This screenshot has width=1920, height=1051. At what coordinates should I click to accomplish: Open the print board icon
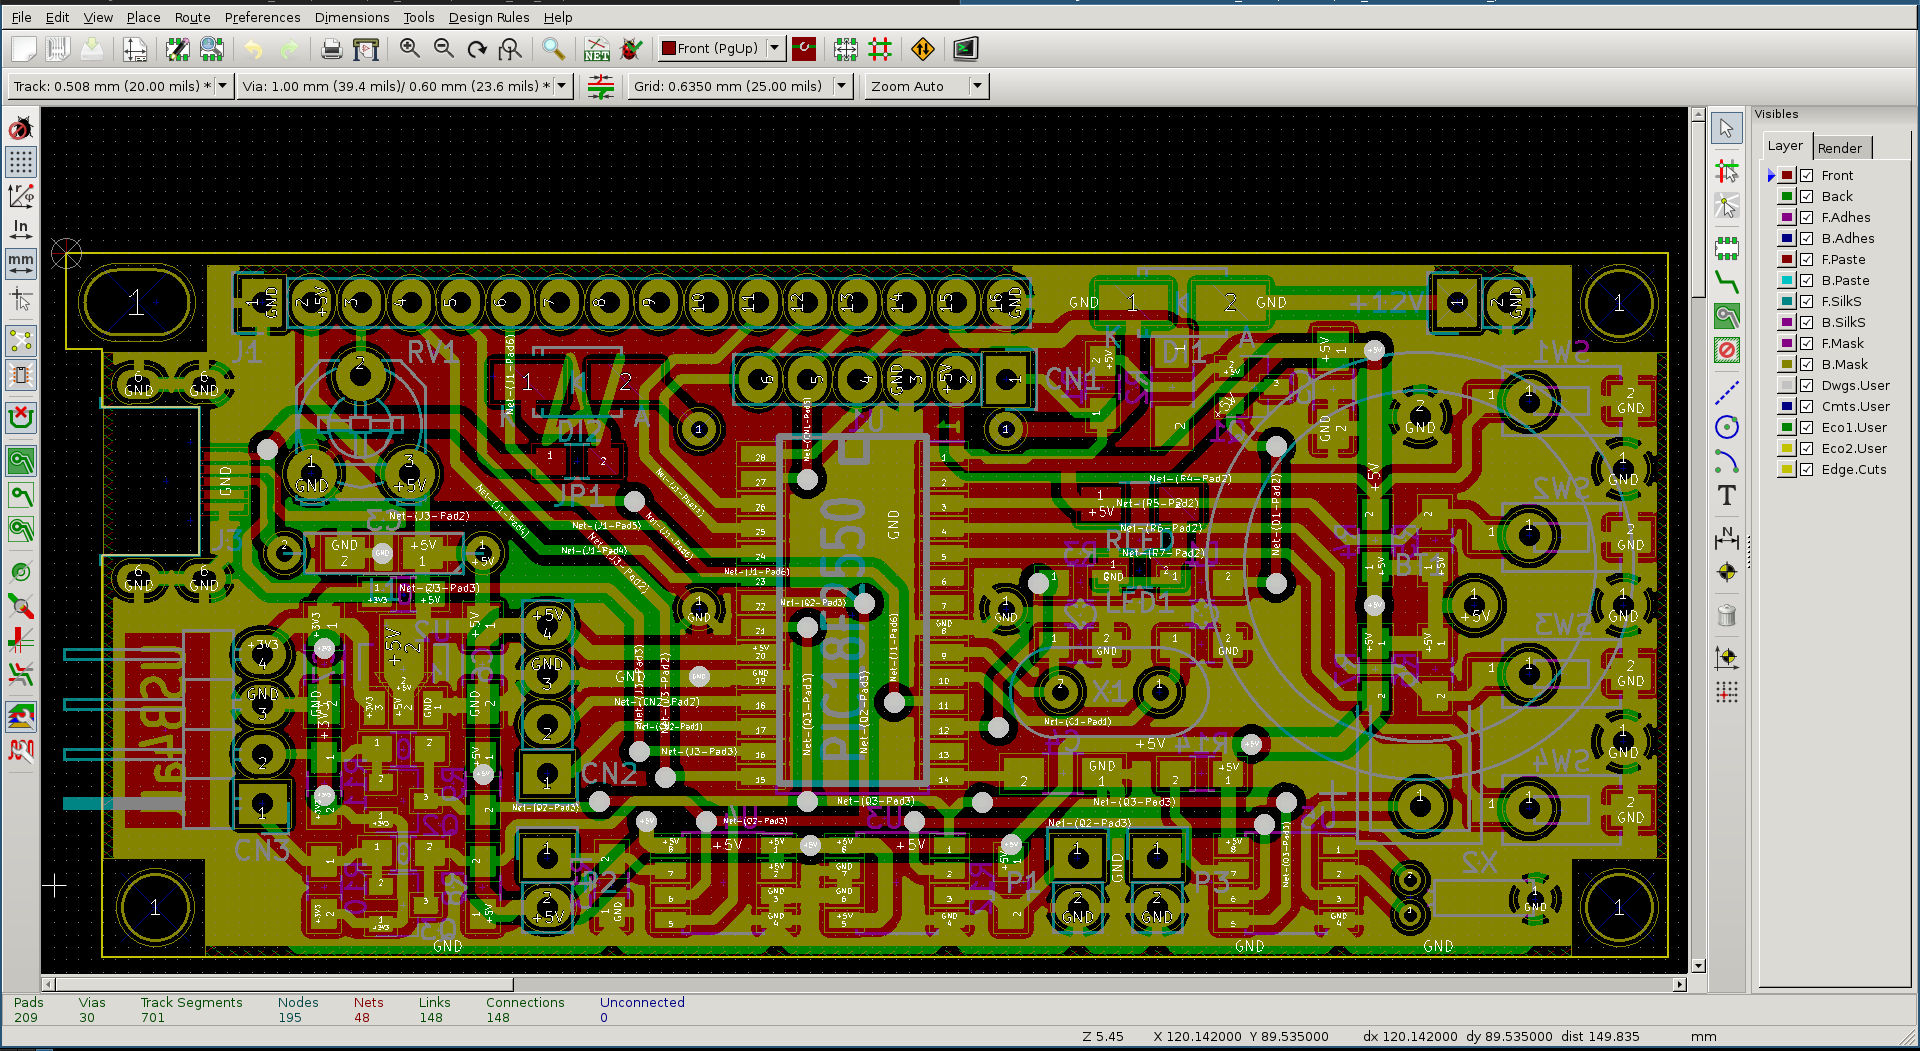pos(331,49)
